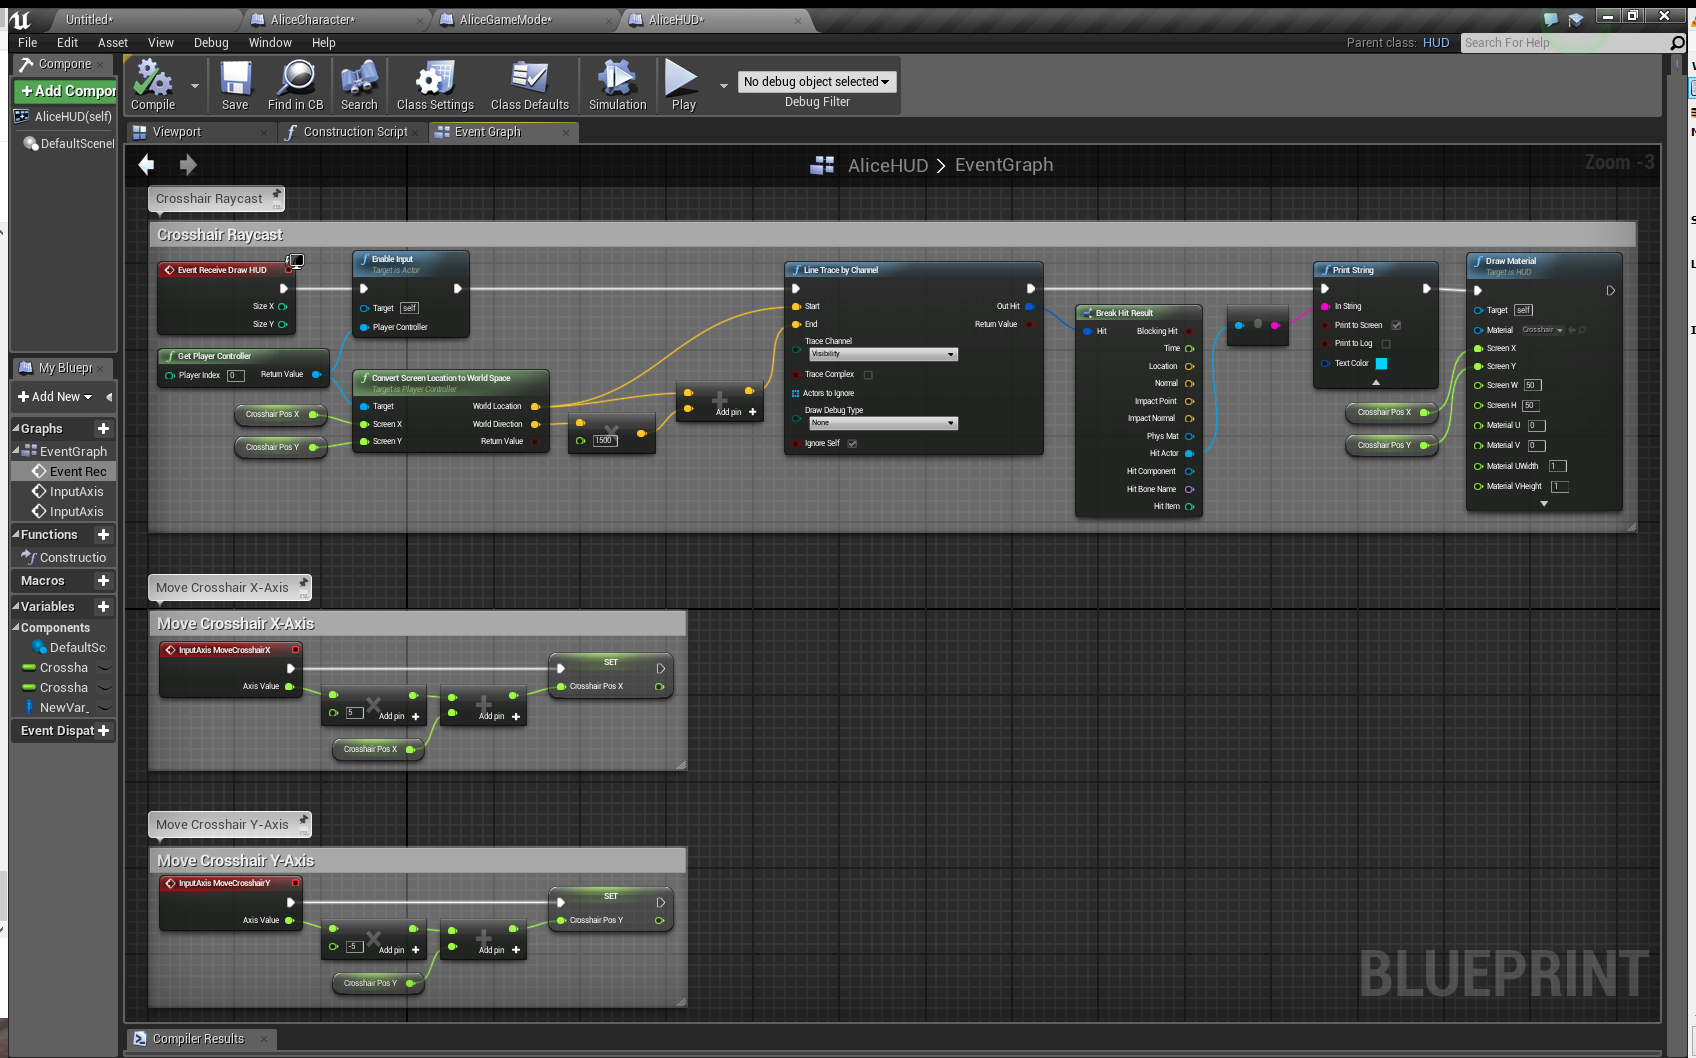
Task: Edit the 1500 multiplier value field
Action: click(x=605, y=441)
